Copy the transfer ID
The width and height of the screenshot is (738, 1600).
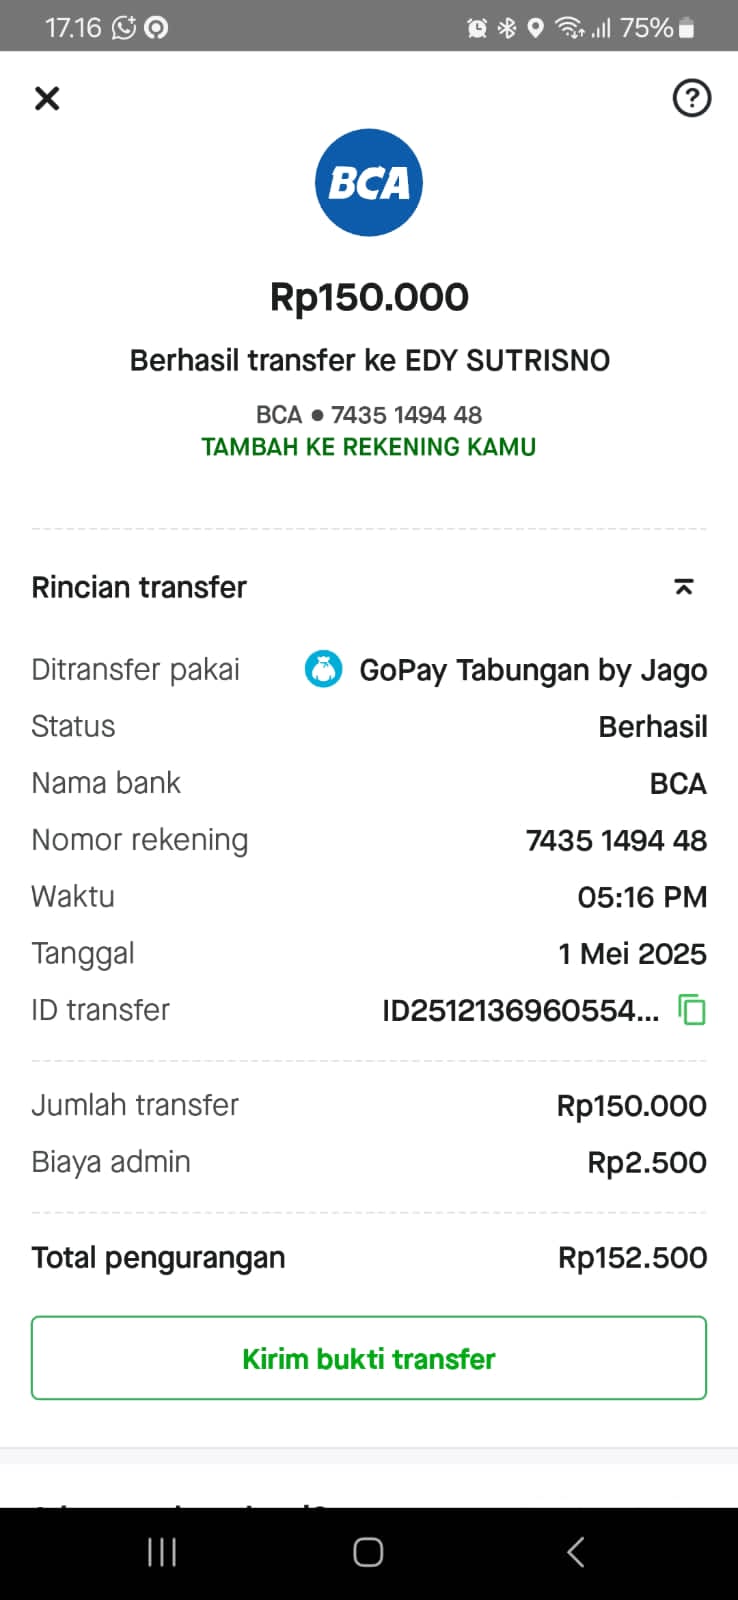pos(692,1010)
